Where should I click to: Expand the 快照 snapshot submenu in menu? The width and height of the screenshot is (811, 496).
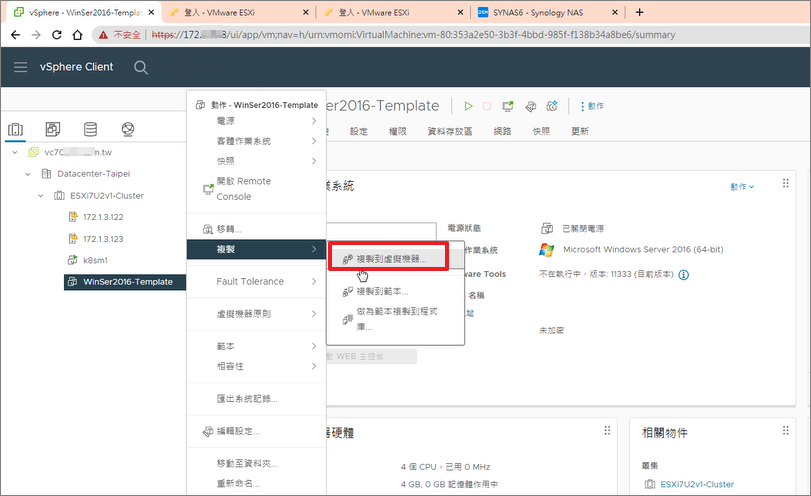pos(257,161)
